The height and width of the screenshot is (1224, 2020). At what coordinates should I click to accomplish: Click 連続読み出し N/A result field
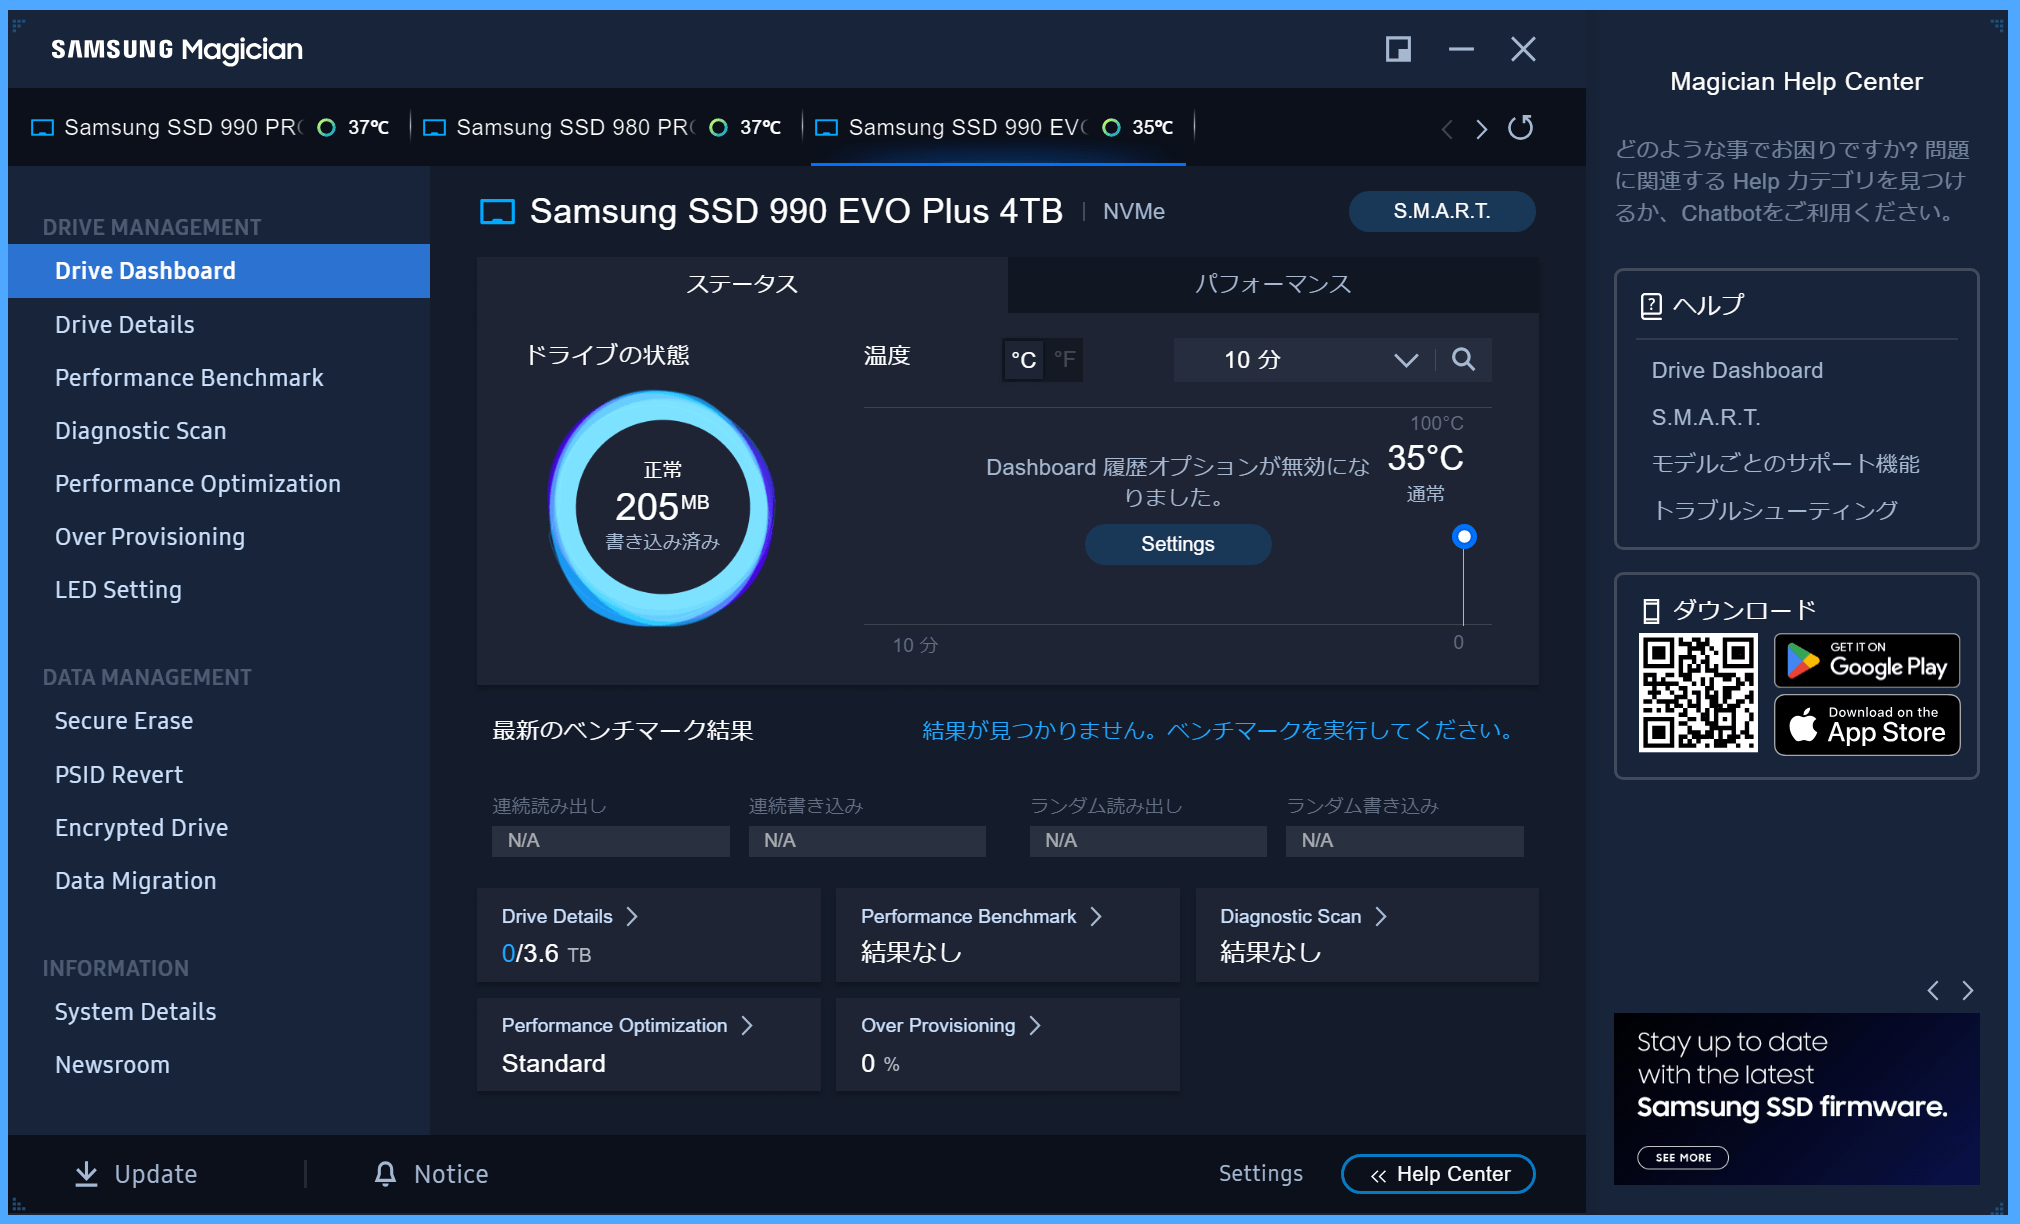pos(610,841)
